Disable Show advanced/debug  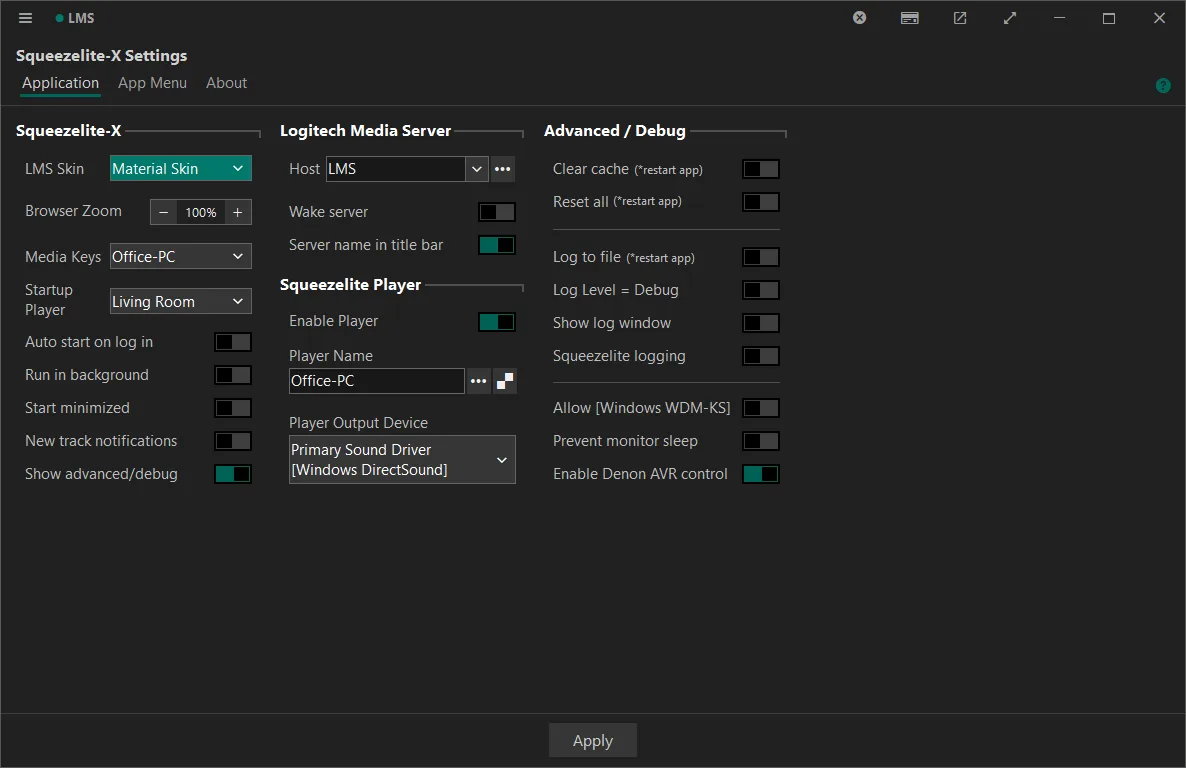[233, 474]
